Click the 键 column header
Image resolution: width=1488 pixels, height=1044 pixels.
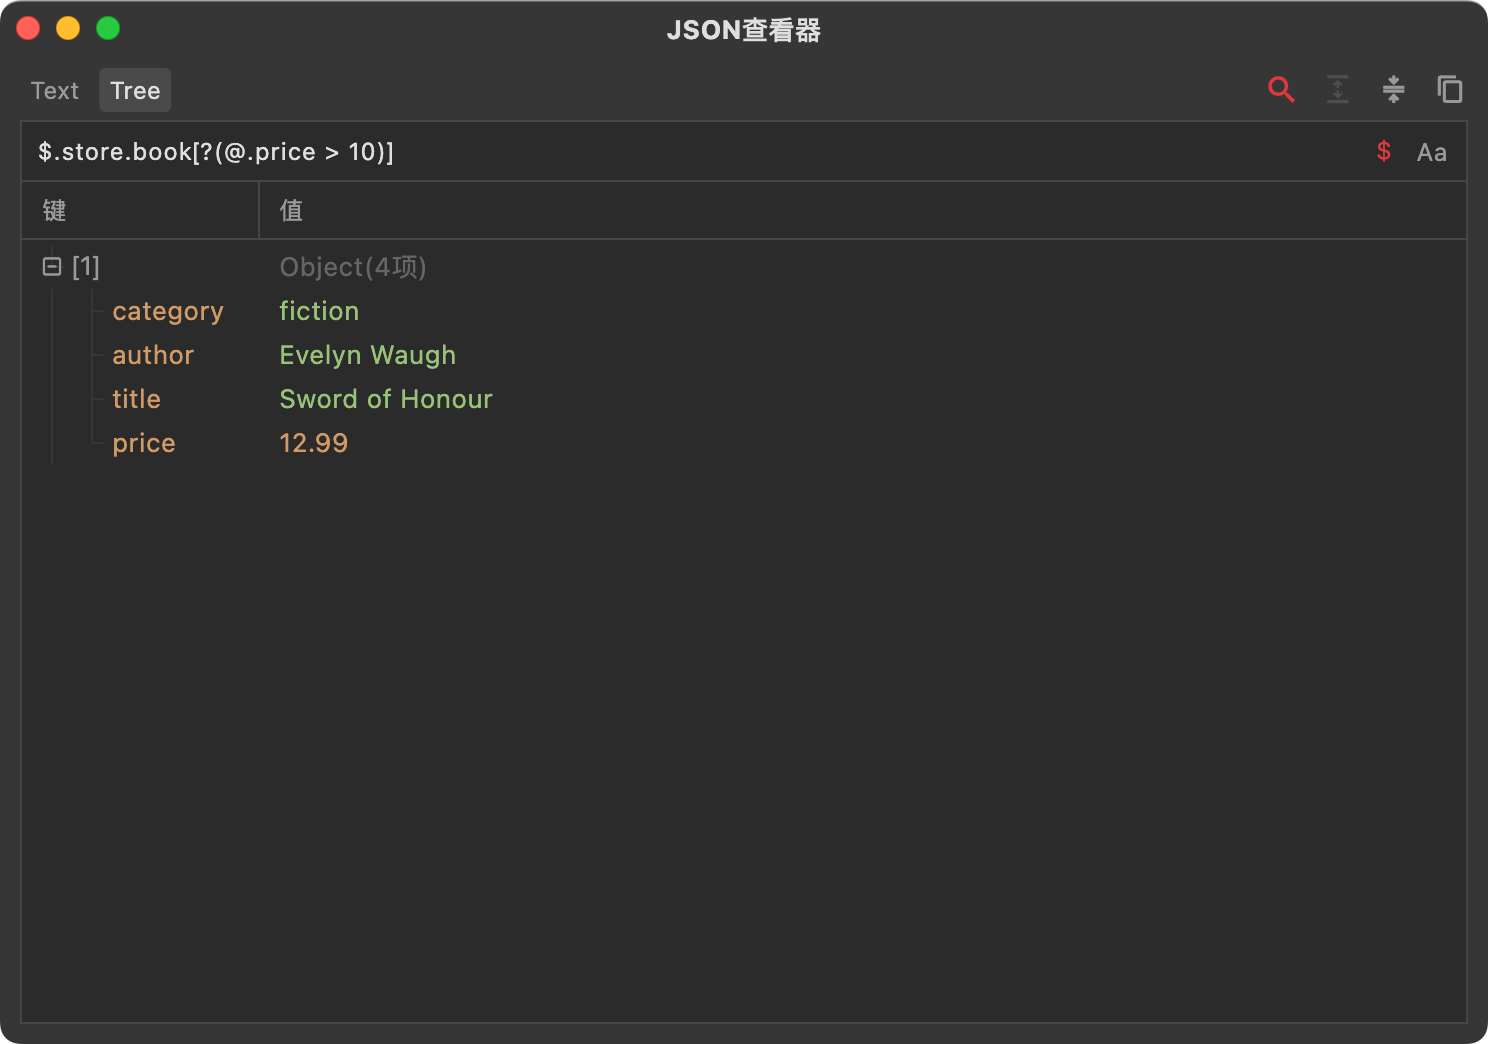[x=55, y=211]
